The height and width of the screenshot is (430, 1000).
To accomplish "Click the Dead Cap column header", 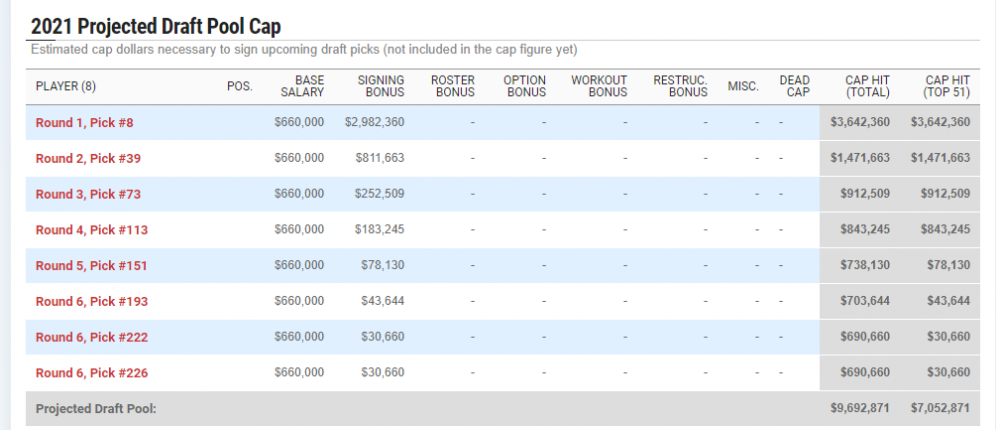I will (x=794, y=86).
